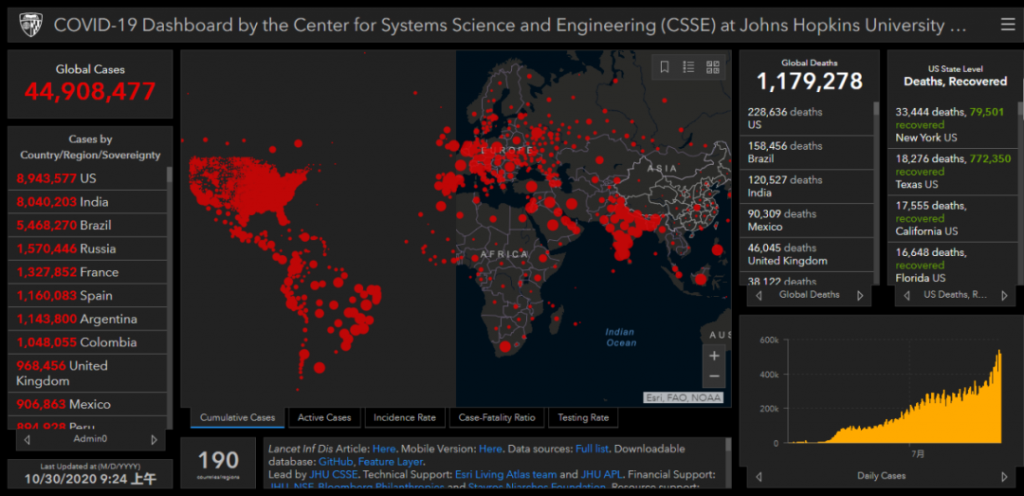1024x496 pixels.
Task: Select the Brazil row in country list
Action: (88, 225)
